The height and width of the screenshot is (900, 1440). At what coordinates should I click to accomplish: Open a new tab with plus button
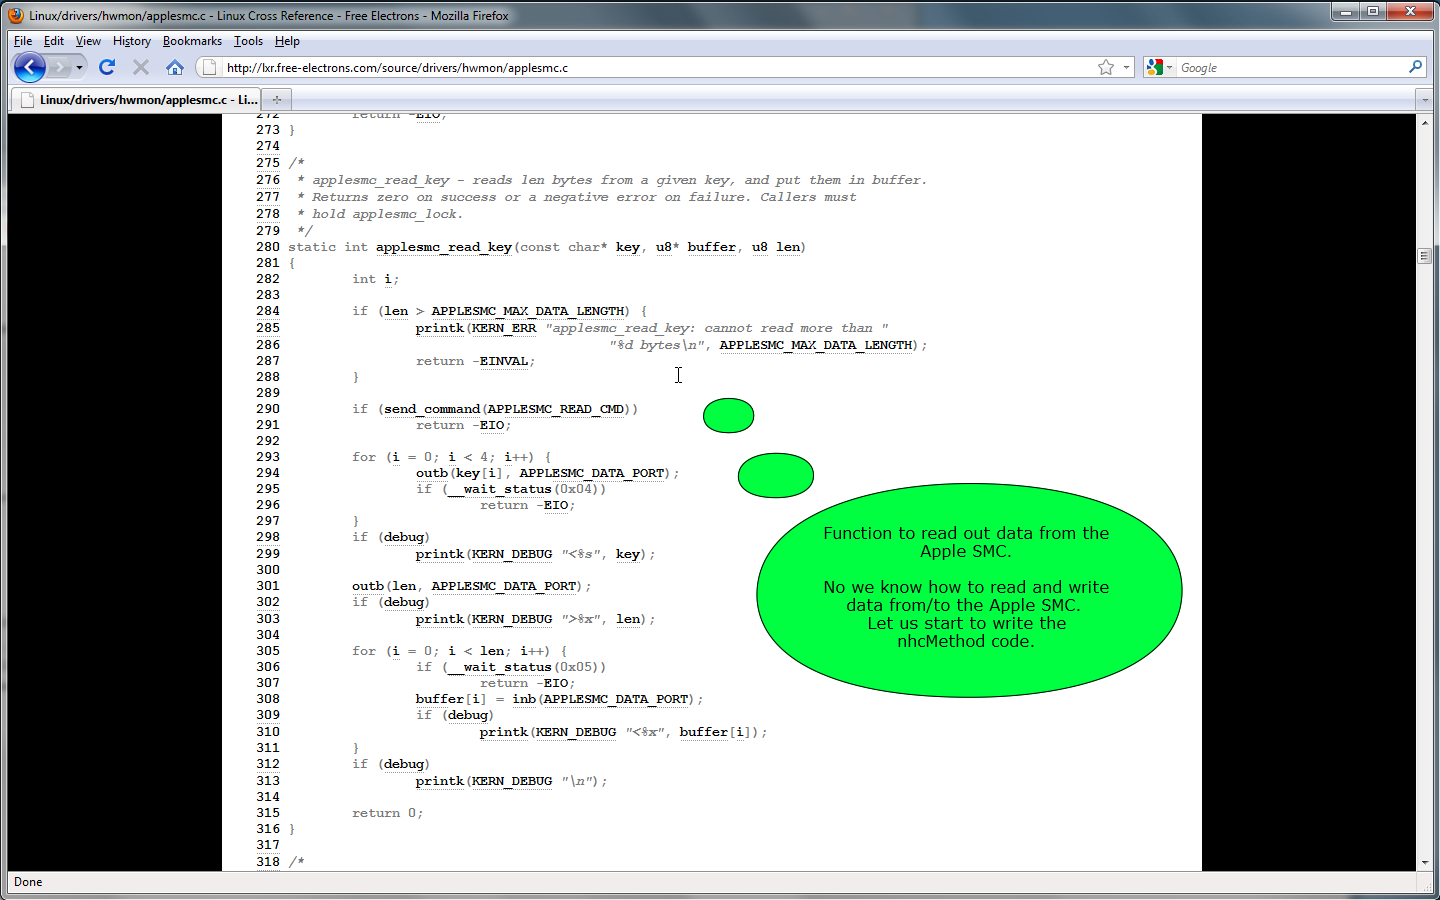click(x=277, y=99)
